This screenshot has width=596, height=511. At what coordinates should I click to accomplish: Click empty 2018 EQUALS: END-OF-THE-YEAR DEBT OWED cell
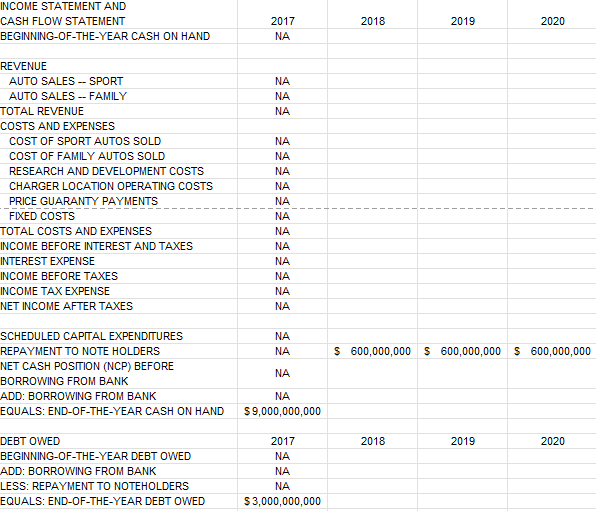pyautogui.click(x=372, y=501)
